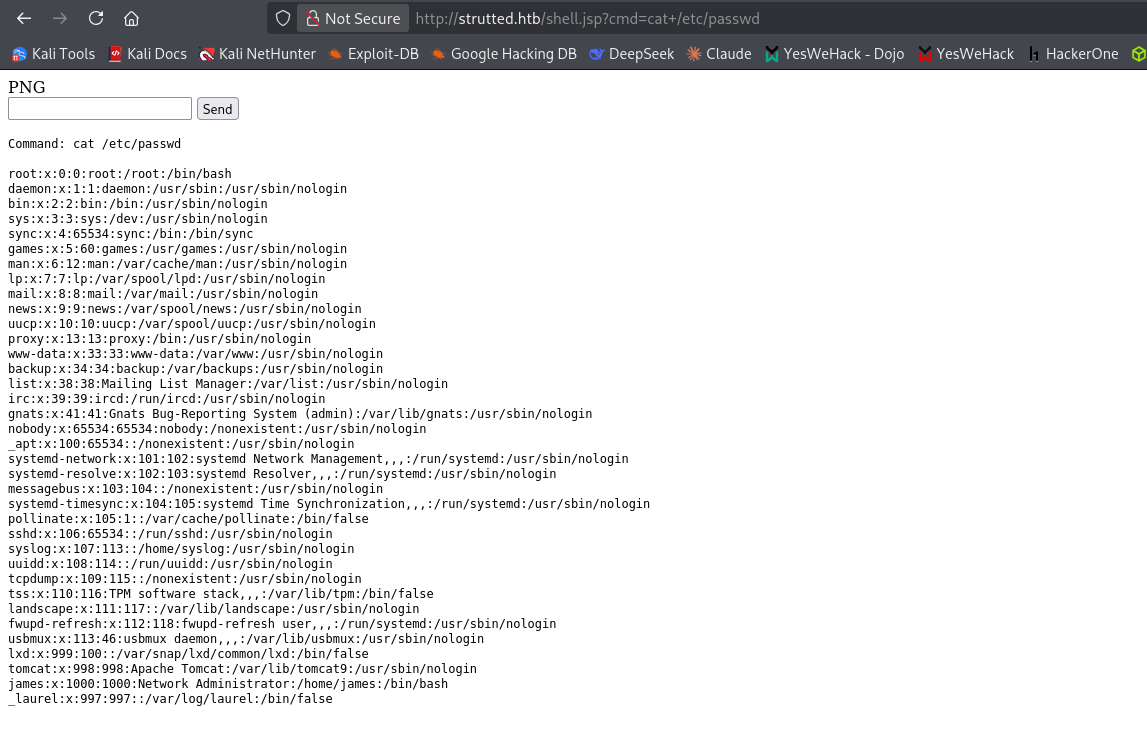Select the _laurel:x:997 line
This screenshot has height=751, width=1147.
click(x=170, y=698)
